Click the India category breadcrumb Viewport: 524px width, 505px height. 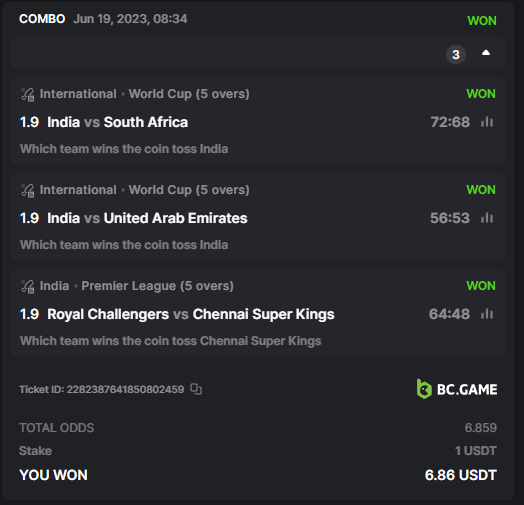[x=54, y=286]
